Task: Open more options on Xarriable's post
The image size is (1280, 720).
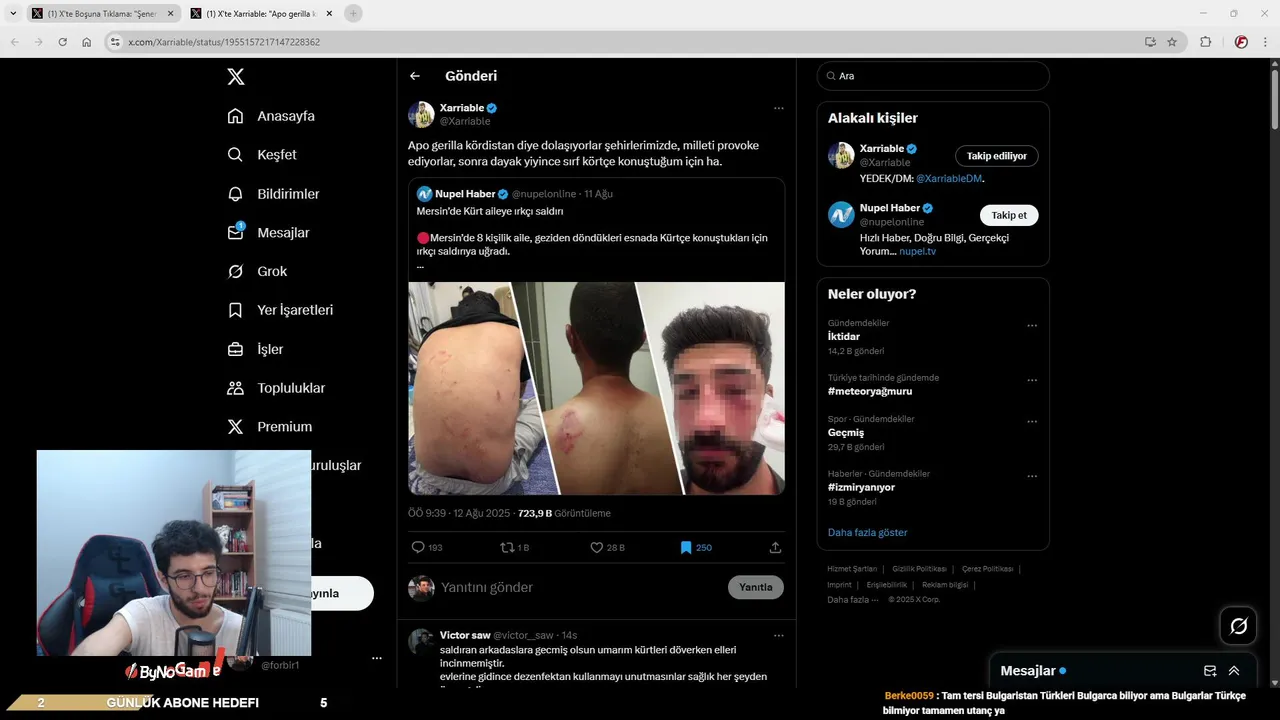Action: 778,108
